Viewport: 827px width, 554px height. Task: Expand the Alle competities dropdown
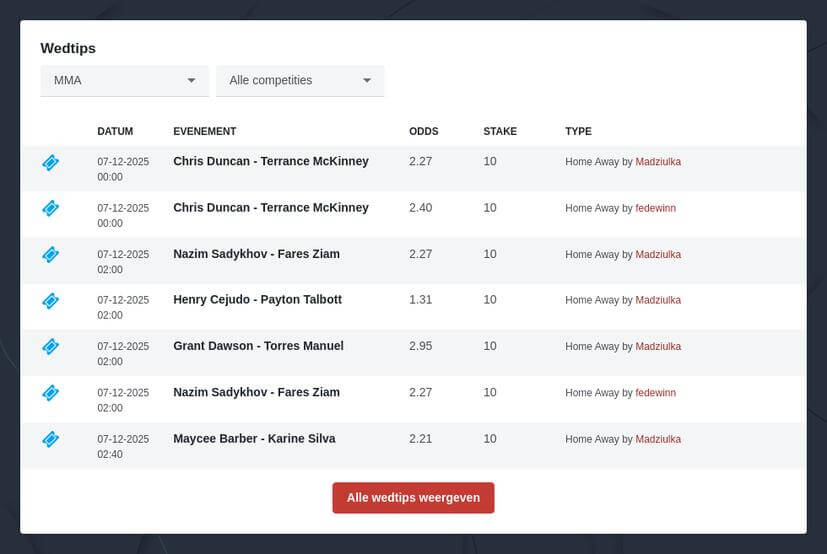[300, 80]
